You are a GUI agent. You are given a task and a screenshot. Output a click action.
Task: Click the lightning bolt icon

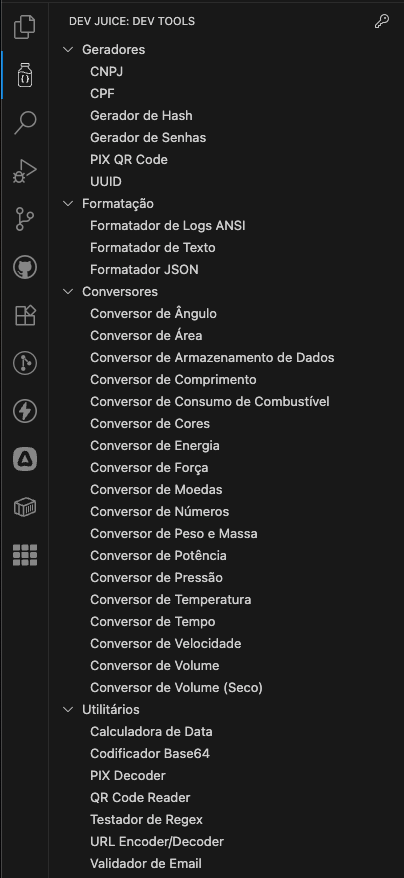pos(25,412)
